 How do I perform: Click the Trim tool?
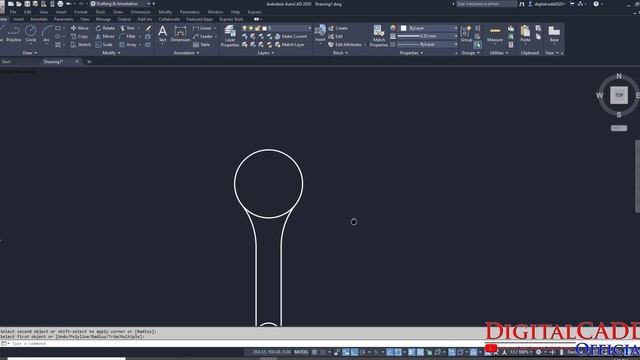pos(127,28)
